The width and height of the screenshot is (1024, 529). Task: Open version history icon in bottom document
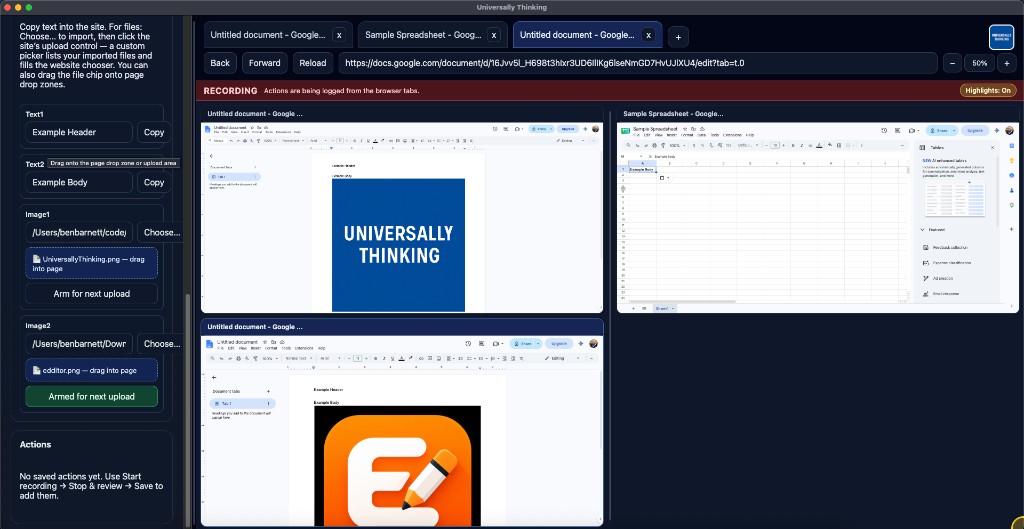pos(468,344)
